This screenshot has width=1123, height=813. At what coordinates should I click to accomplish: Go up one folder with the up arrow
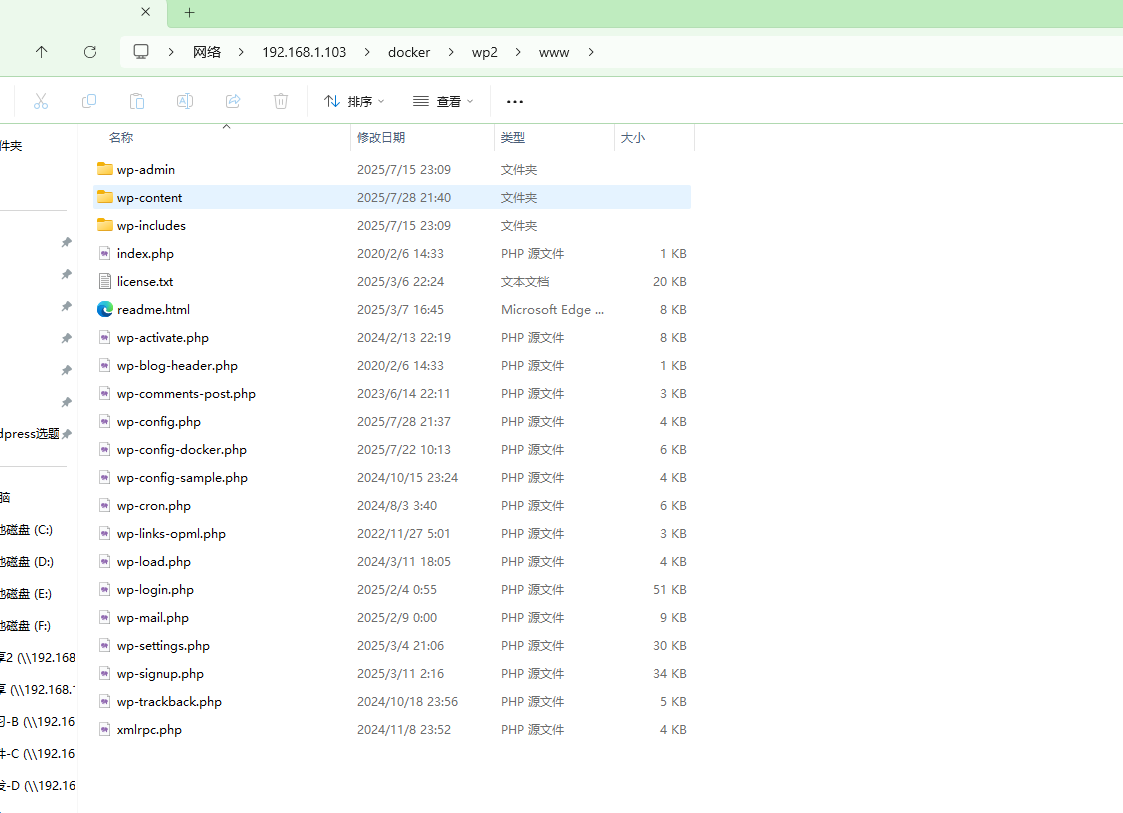coord(42,52)
